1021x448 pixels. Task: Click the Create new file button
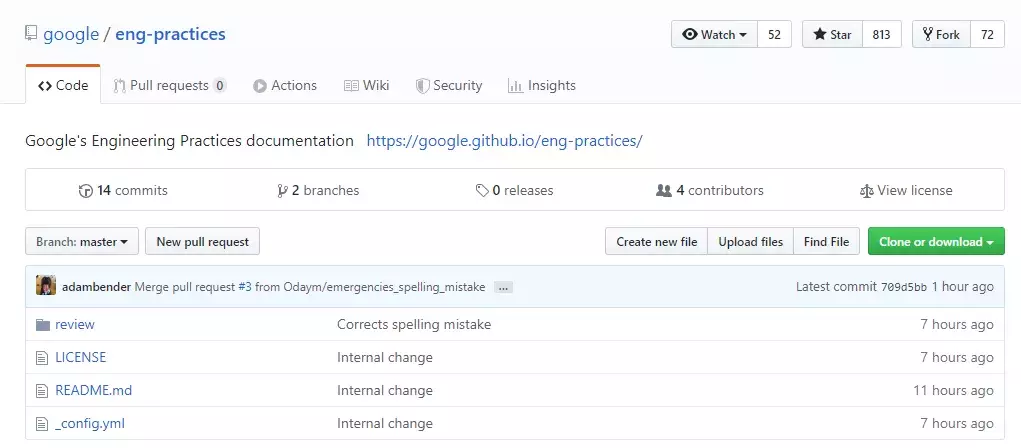656,242
